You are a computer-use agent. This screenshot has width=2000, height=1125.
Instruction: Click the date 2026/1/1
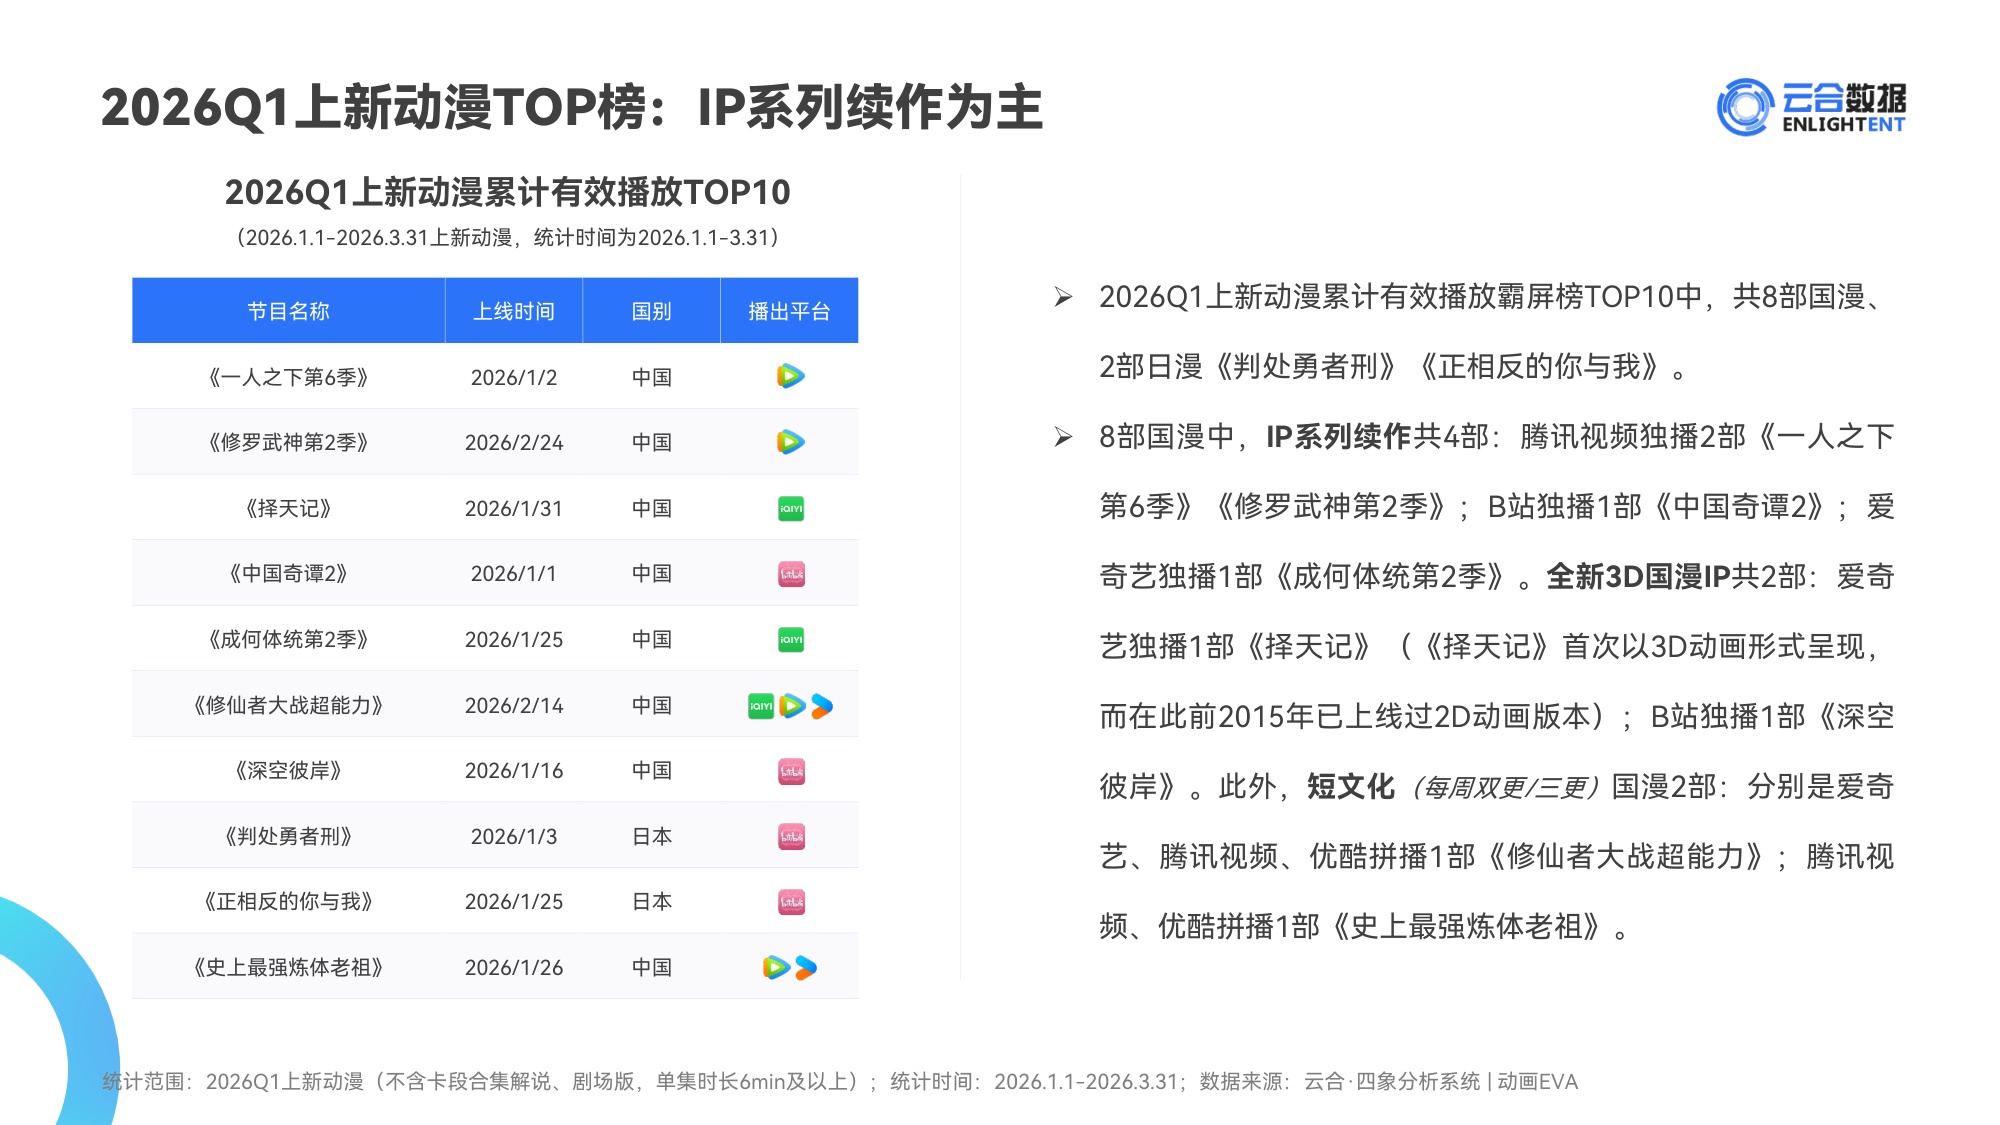[x=514, y=573]
